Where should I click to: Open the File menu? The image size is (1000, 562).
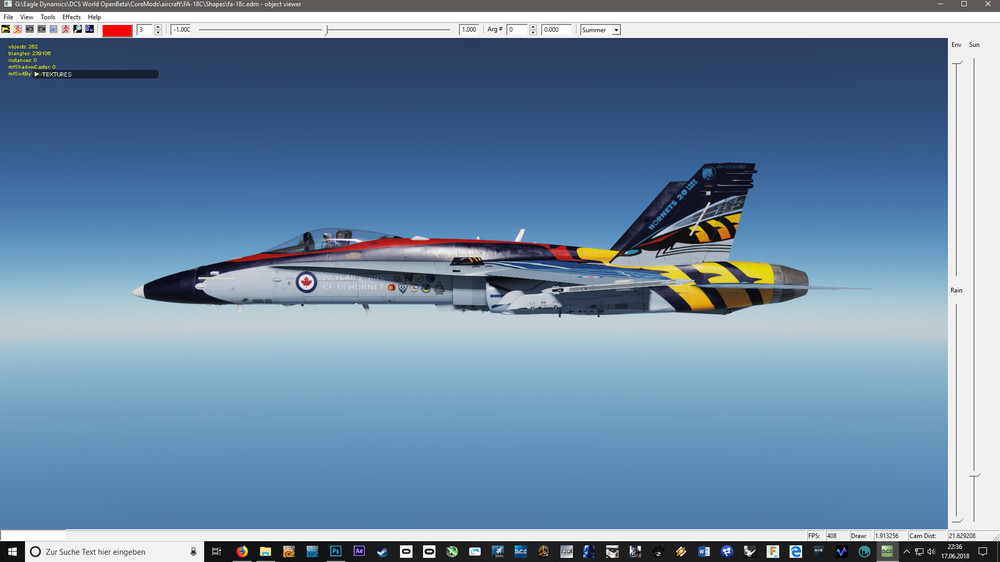tap(8, 17)
